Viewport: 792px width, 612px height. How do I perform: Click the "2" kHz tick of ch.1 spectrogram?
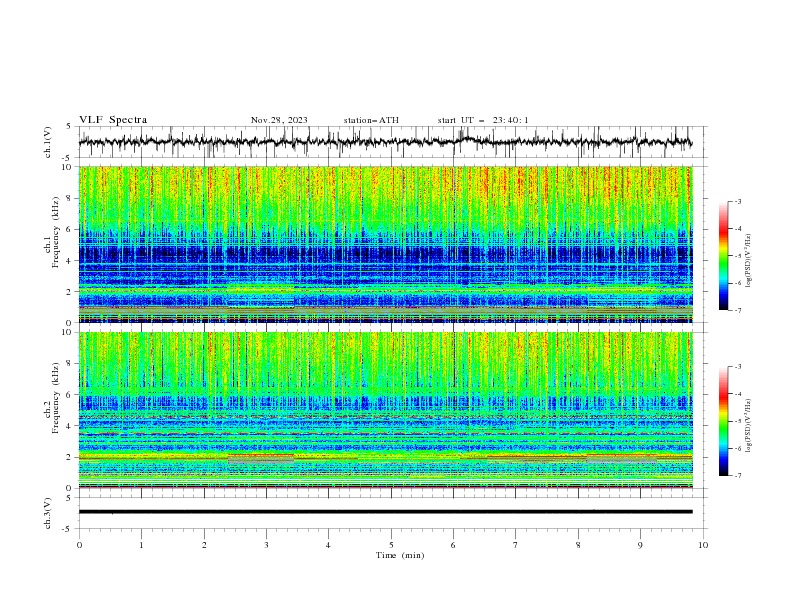pyautogui.click(x=70, y=292)
